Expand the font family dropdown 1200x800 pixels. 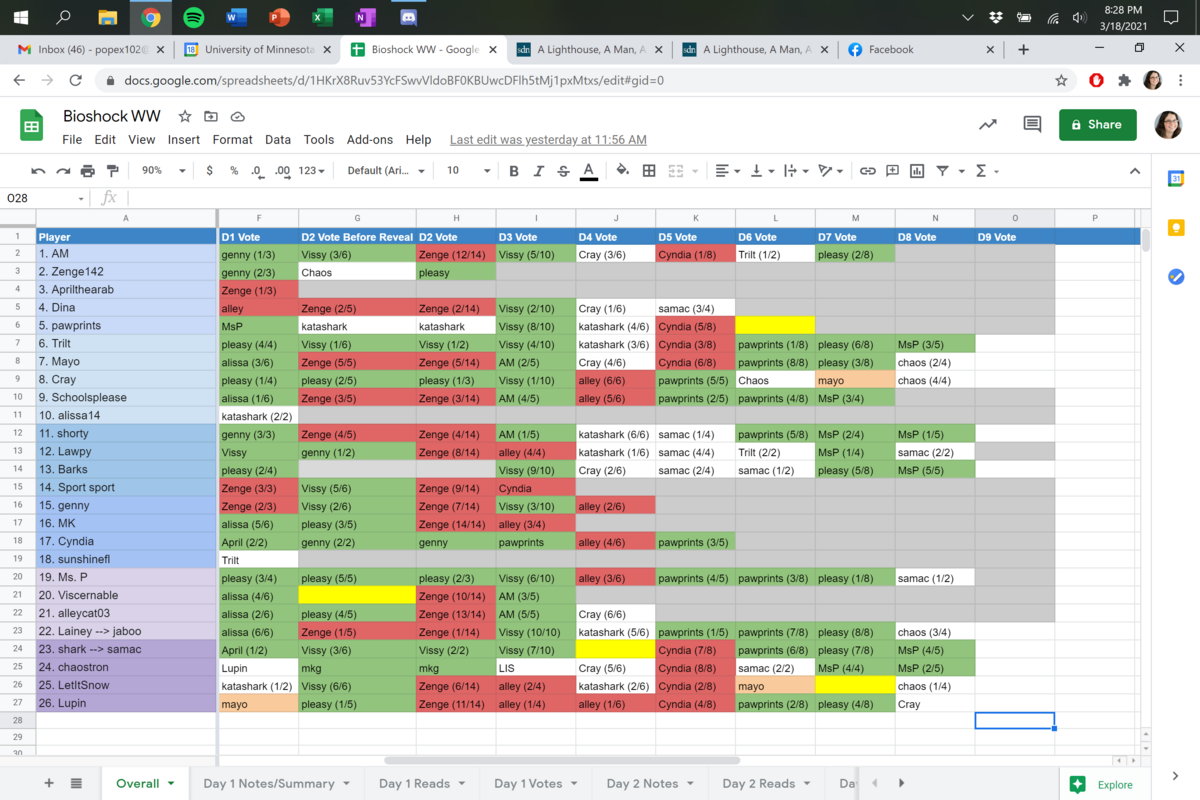tap(386, 171)
